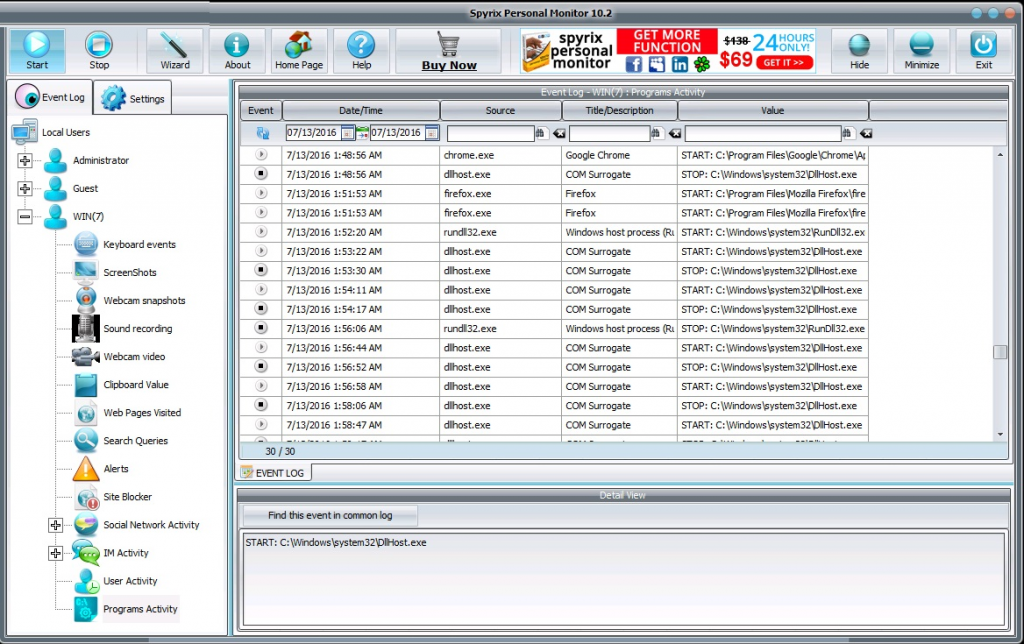
Task: Open the Wizard tool
Action: (174, 50)
